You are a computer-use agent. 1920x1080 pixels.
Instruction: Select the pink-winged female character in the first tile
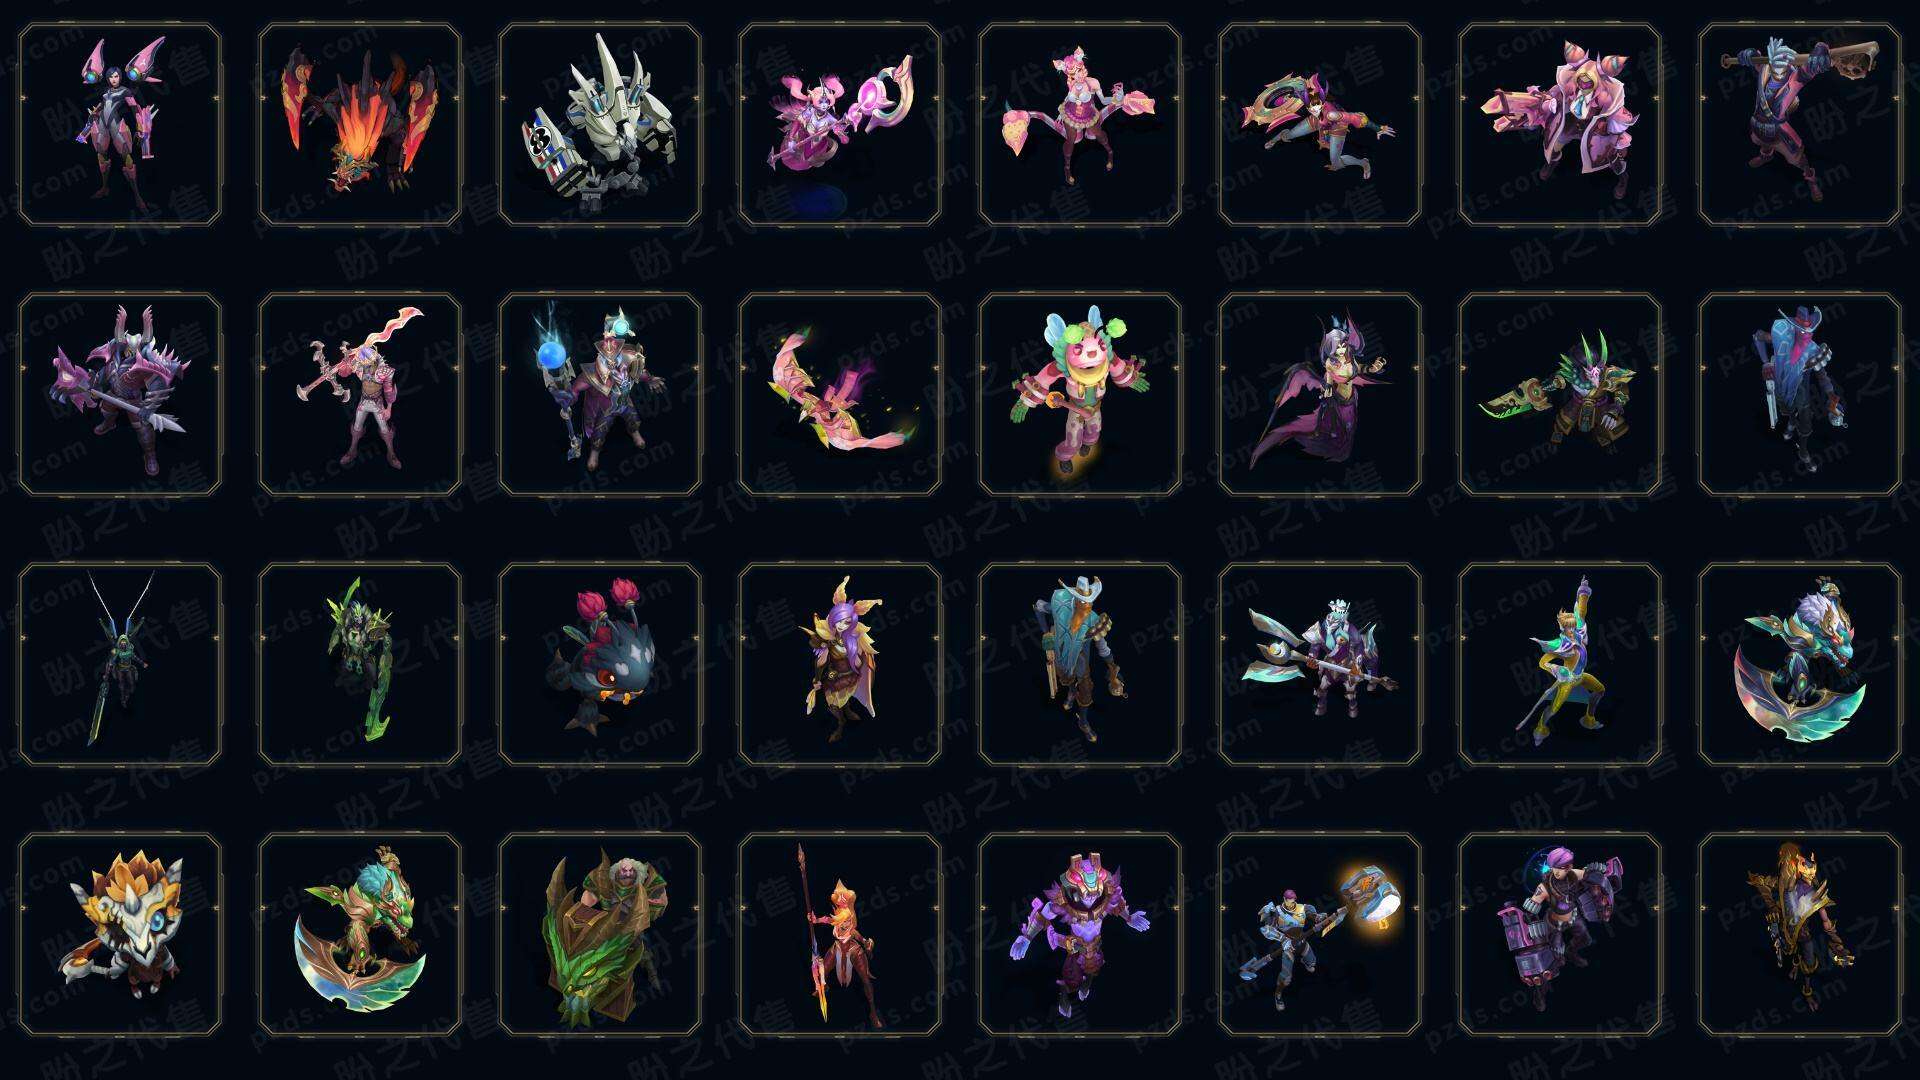coord(120,125)
